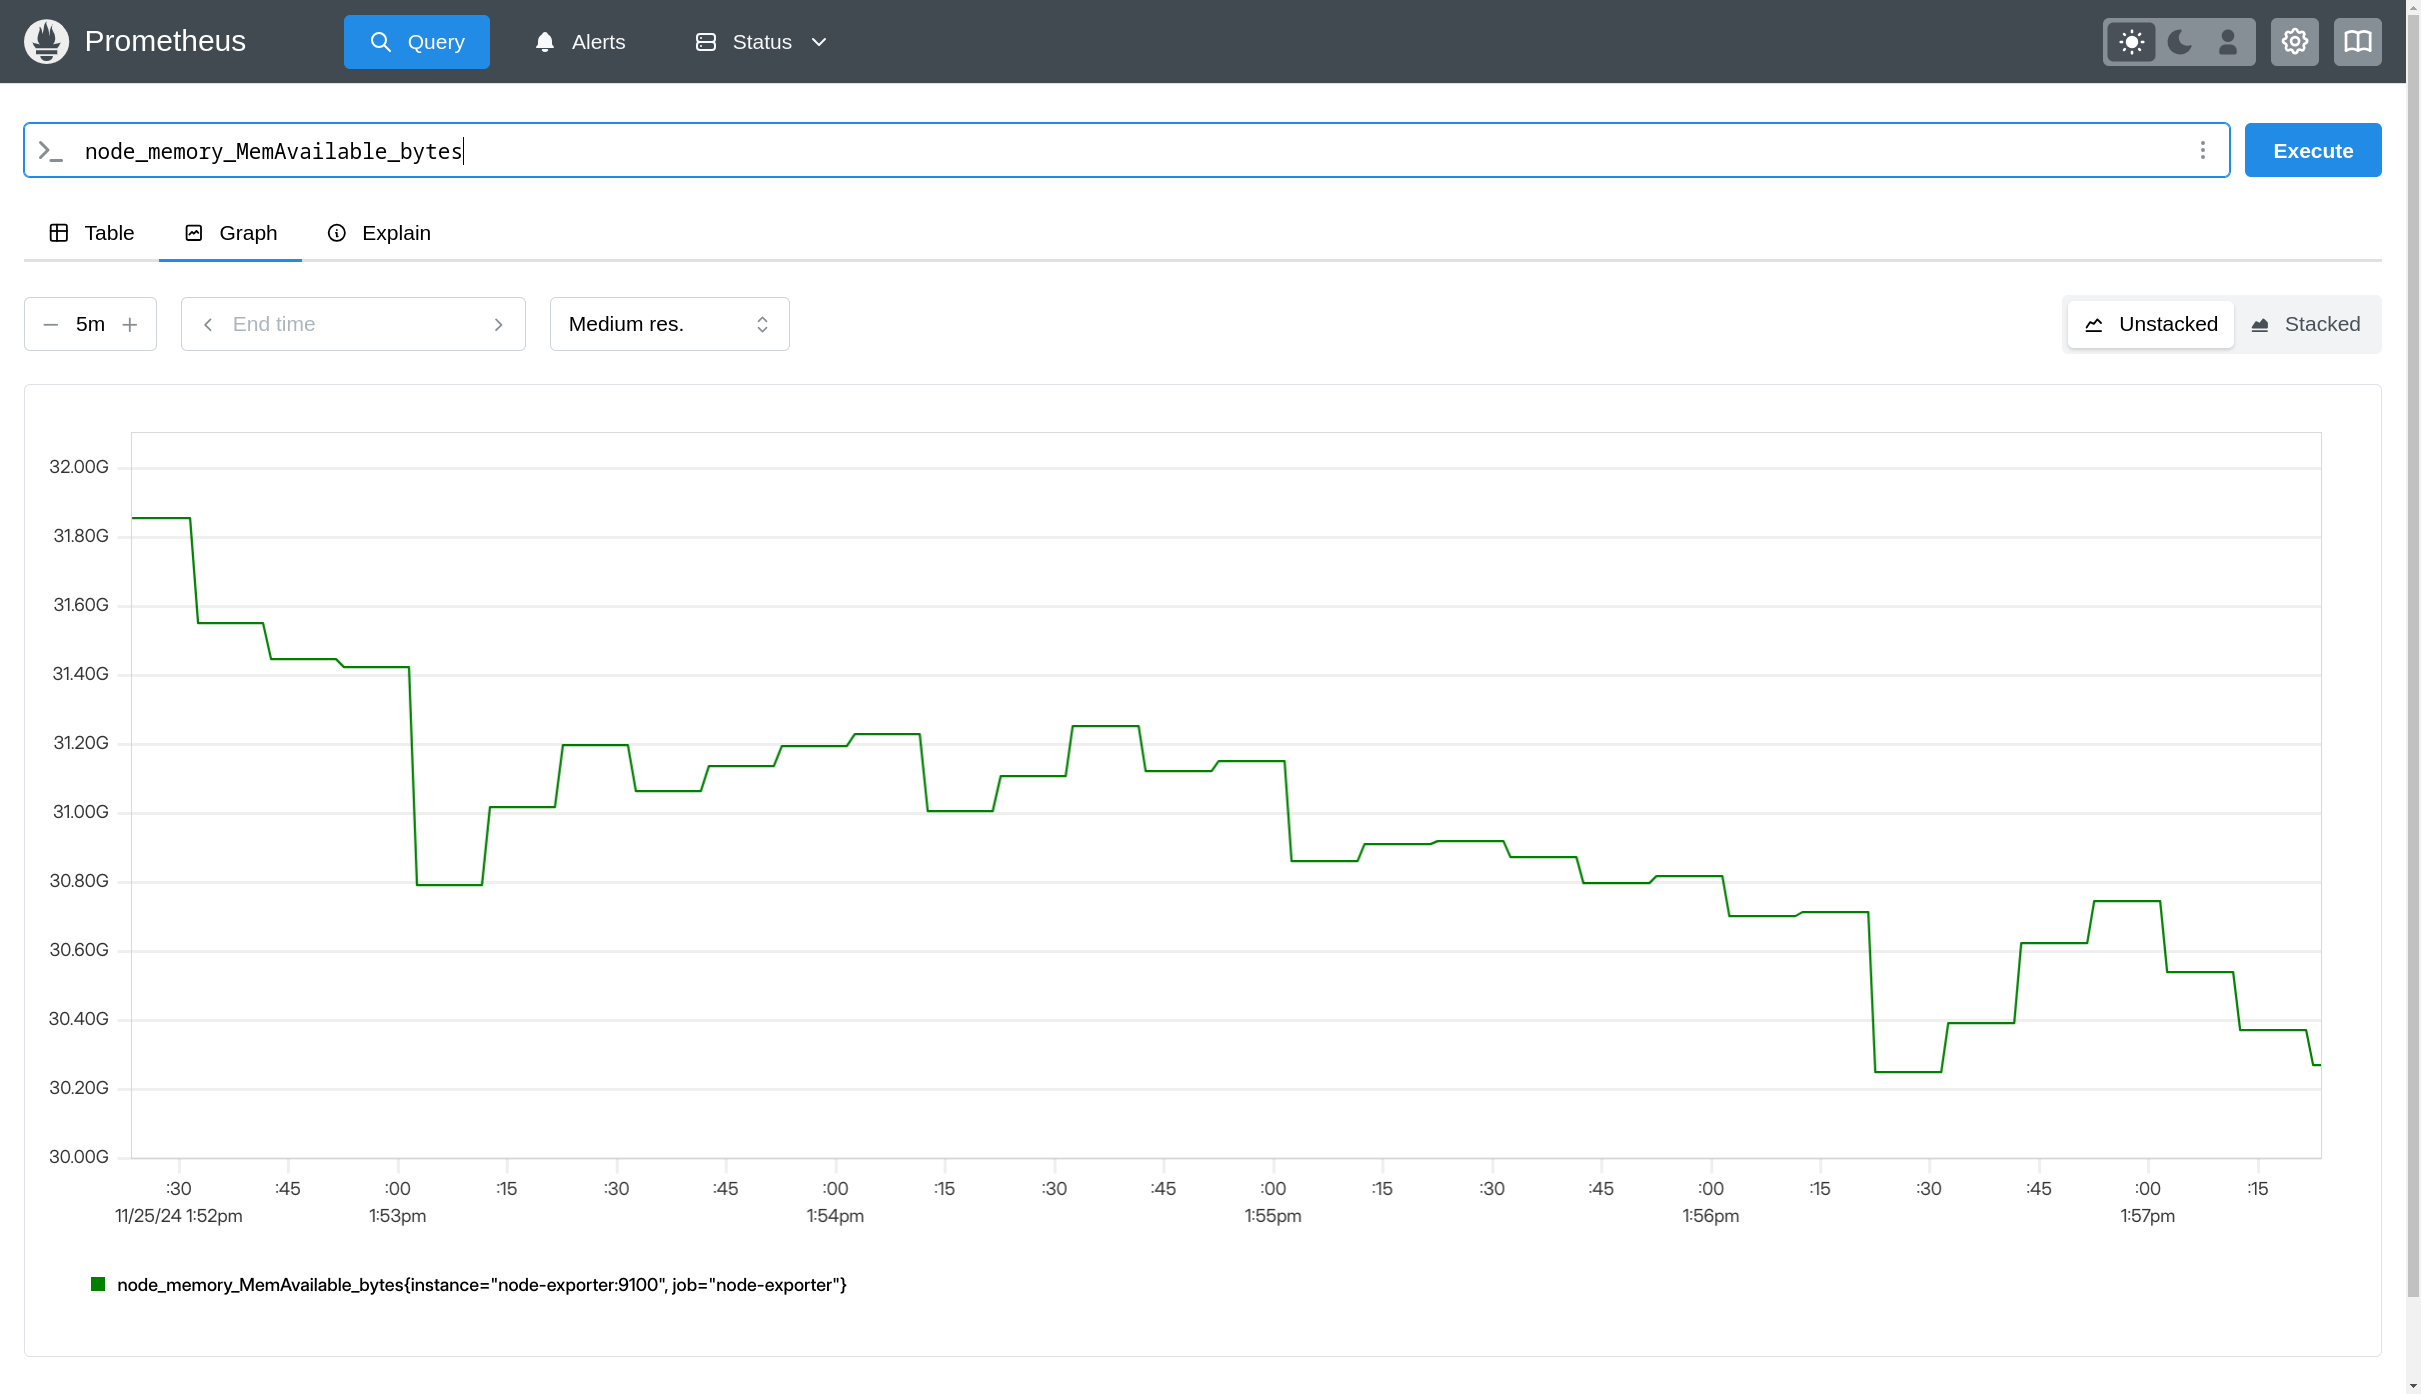Move end time forward with right chevron
The image size is (2421, 1394).
point(498,324)
